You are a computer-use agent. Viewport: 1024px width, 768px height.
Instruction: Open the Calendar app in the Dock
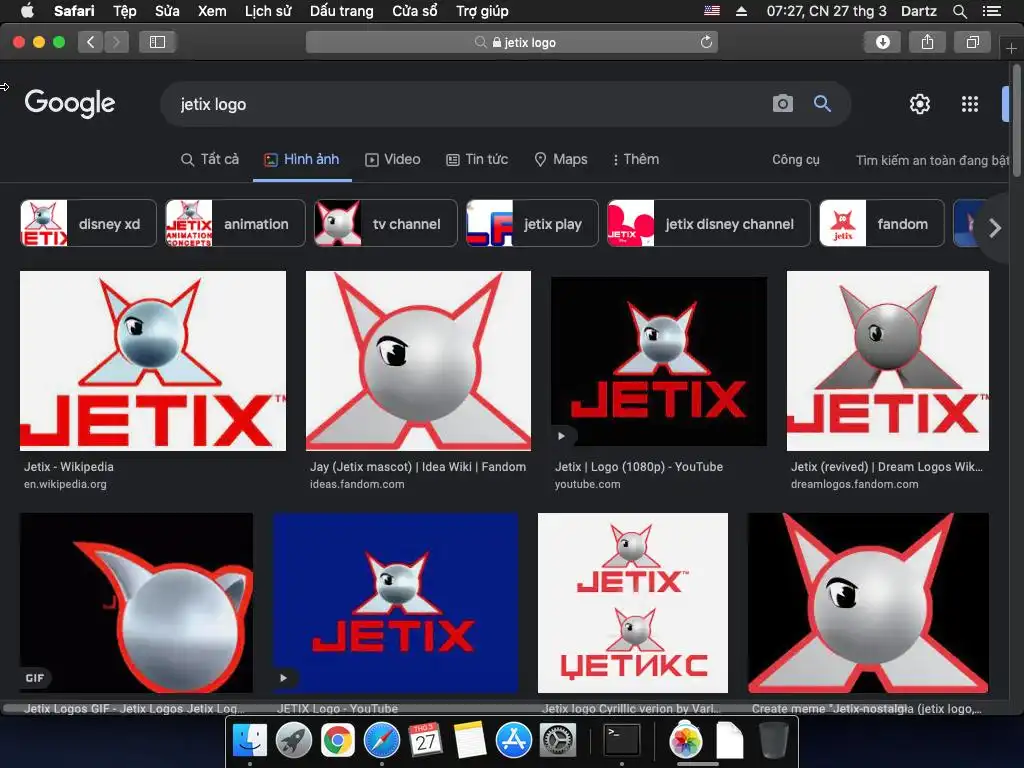point(426,740)
